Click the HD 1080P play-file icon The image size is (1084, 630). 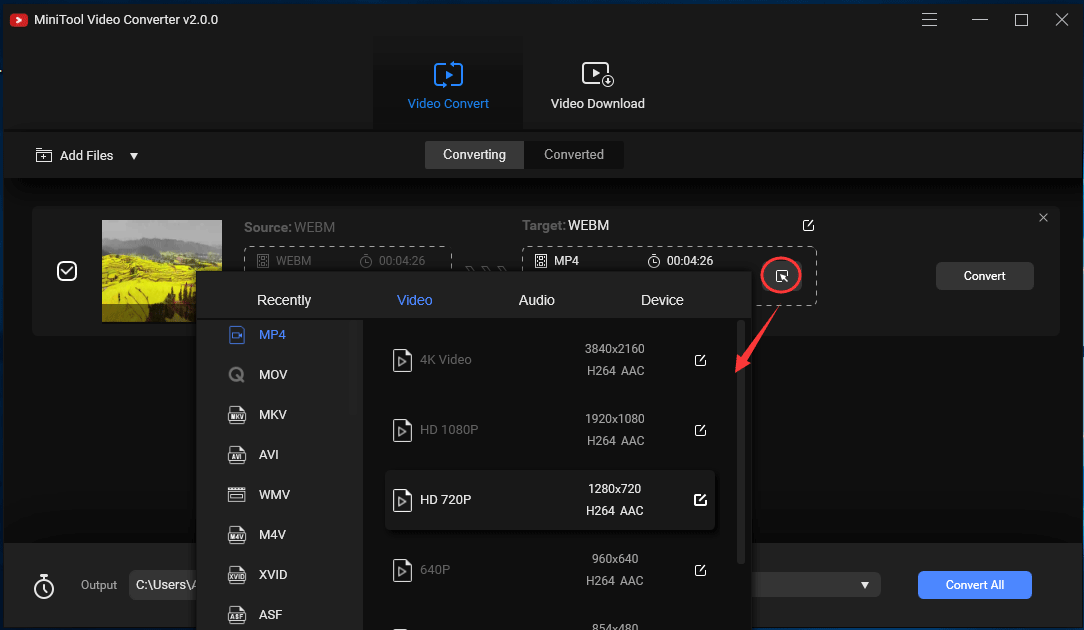[402, 430]
